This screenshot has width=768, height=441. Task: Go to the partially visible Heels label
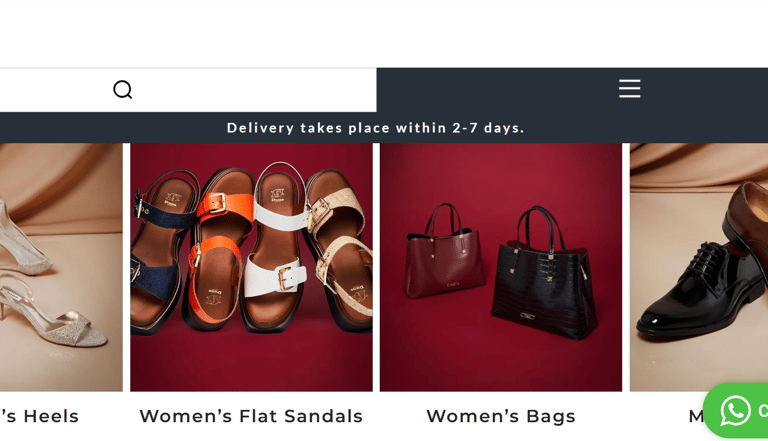[39, 416]
